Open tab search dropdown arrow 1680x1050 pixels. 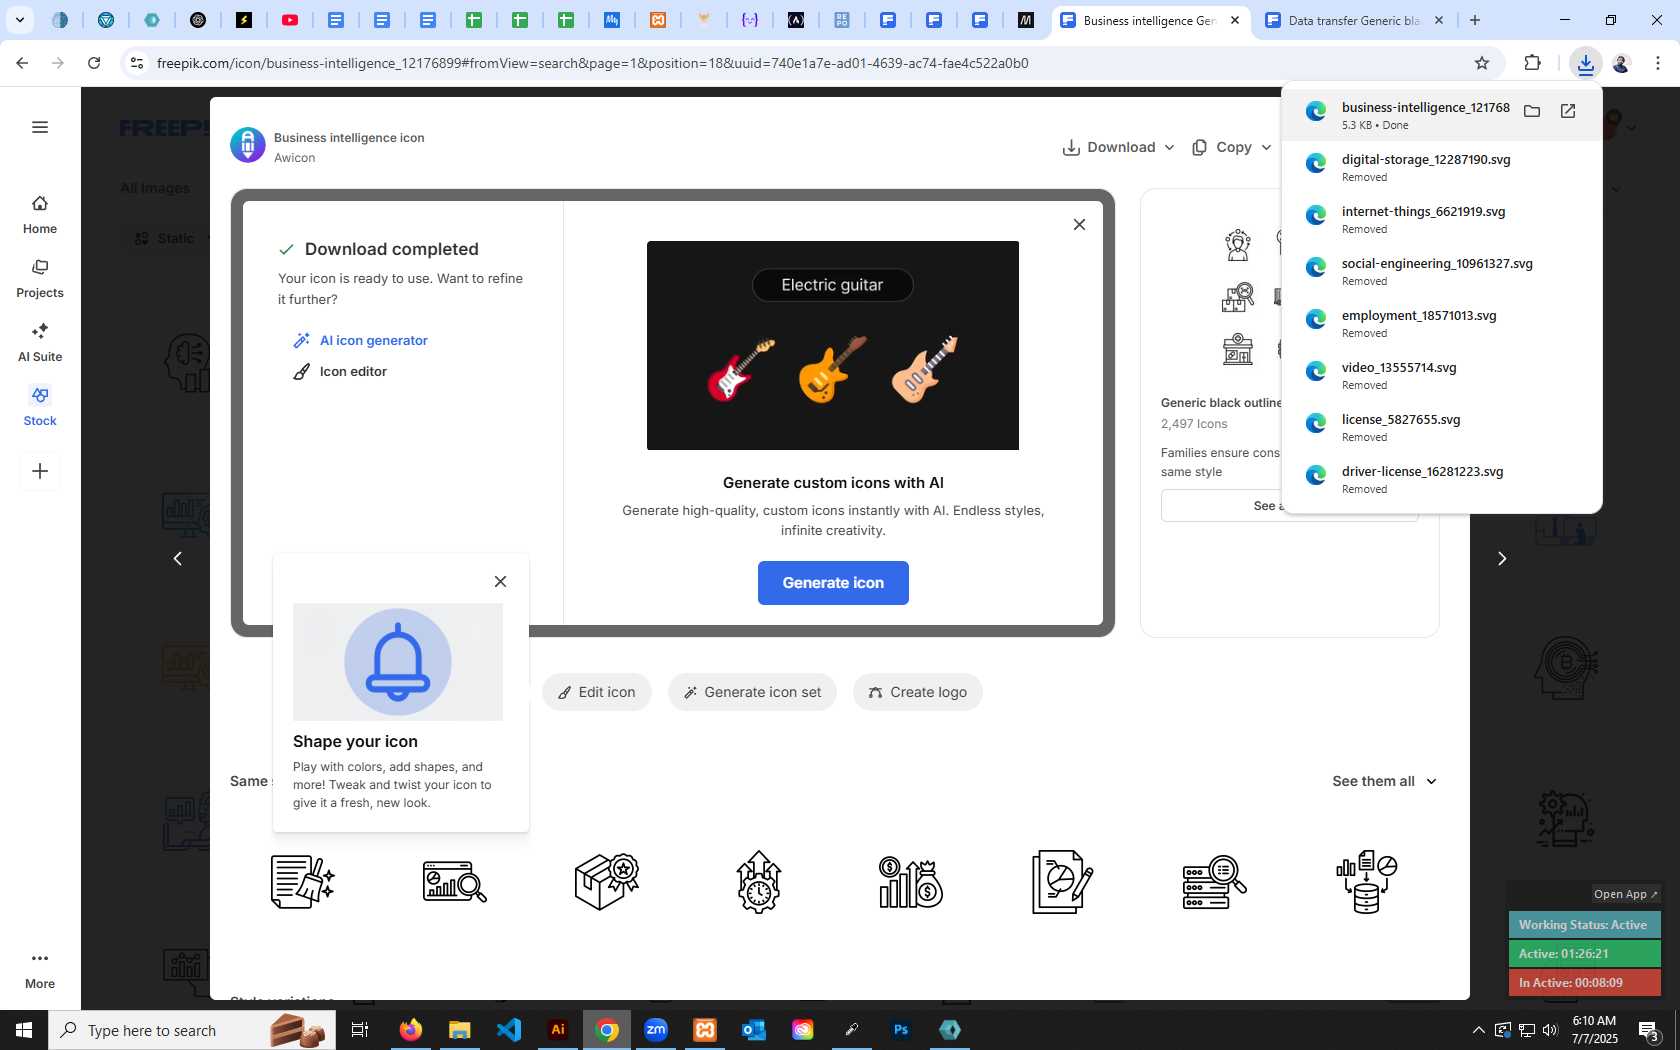19,20
